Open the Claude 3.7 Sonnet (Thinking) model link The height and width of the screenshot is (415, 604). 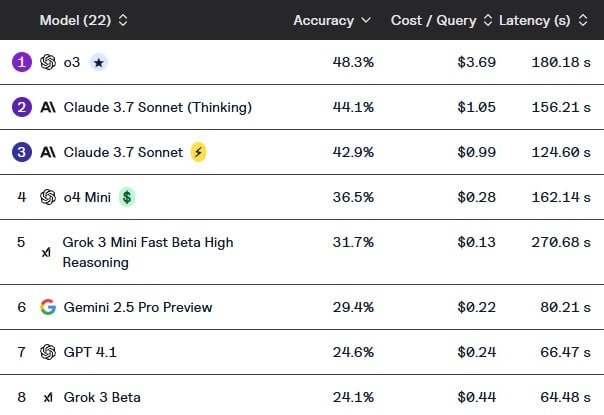coord(157,107)
